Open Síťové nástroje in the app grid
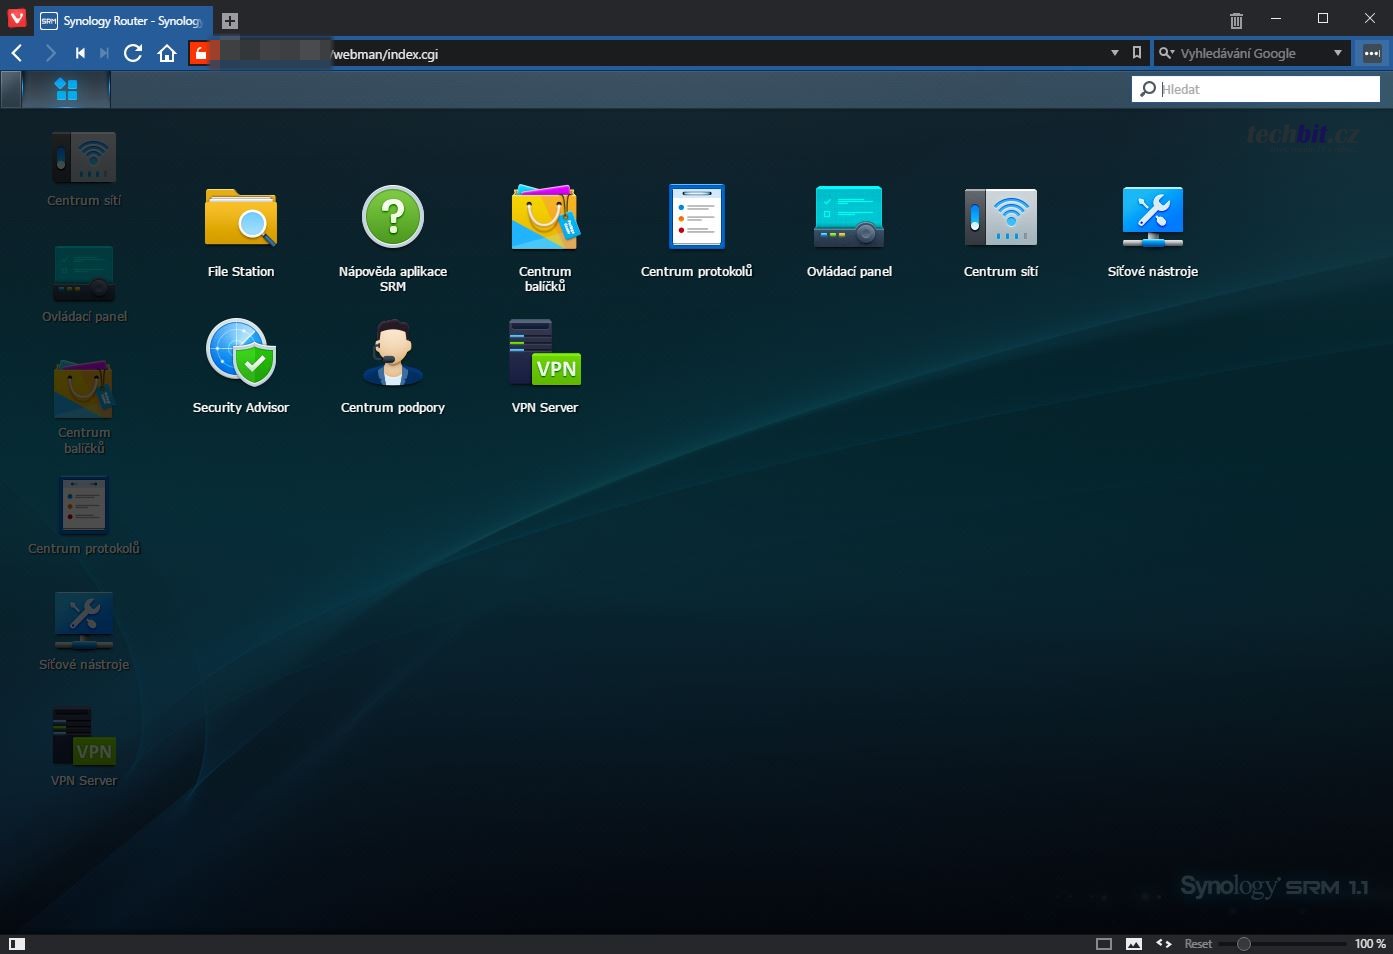1393x954 pixels. pyautogui.click(x=1152, y=218)
